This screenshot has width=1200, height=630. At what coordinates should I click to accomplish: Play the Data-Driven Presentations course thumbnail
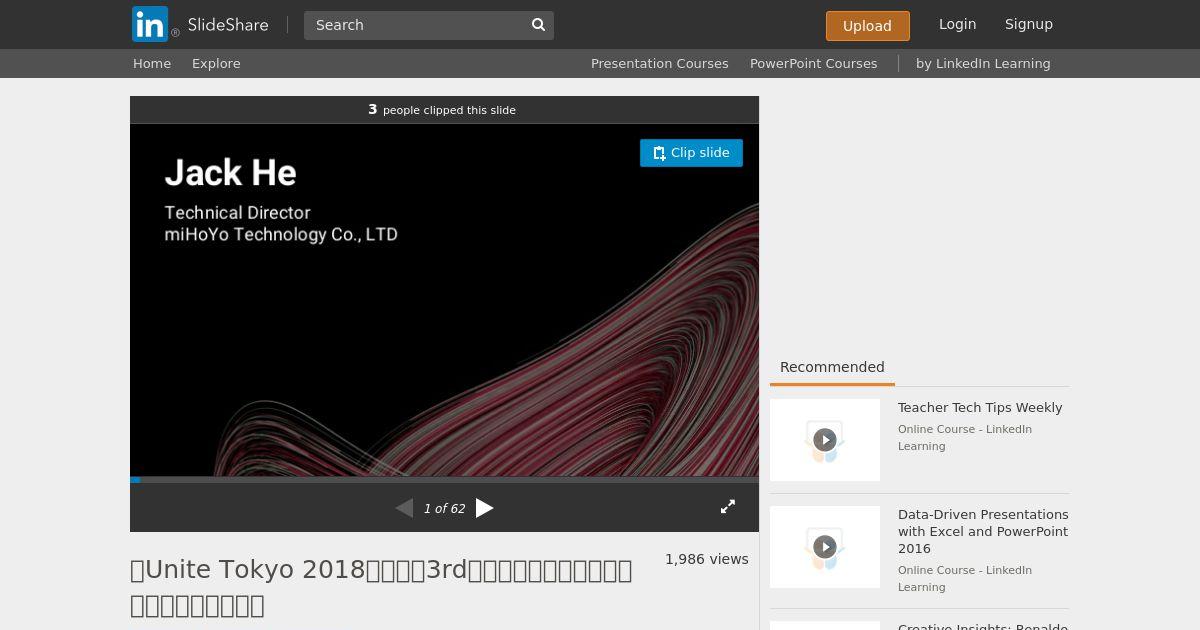point(825,547)
